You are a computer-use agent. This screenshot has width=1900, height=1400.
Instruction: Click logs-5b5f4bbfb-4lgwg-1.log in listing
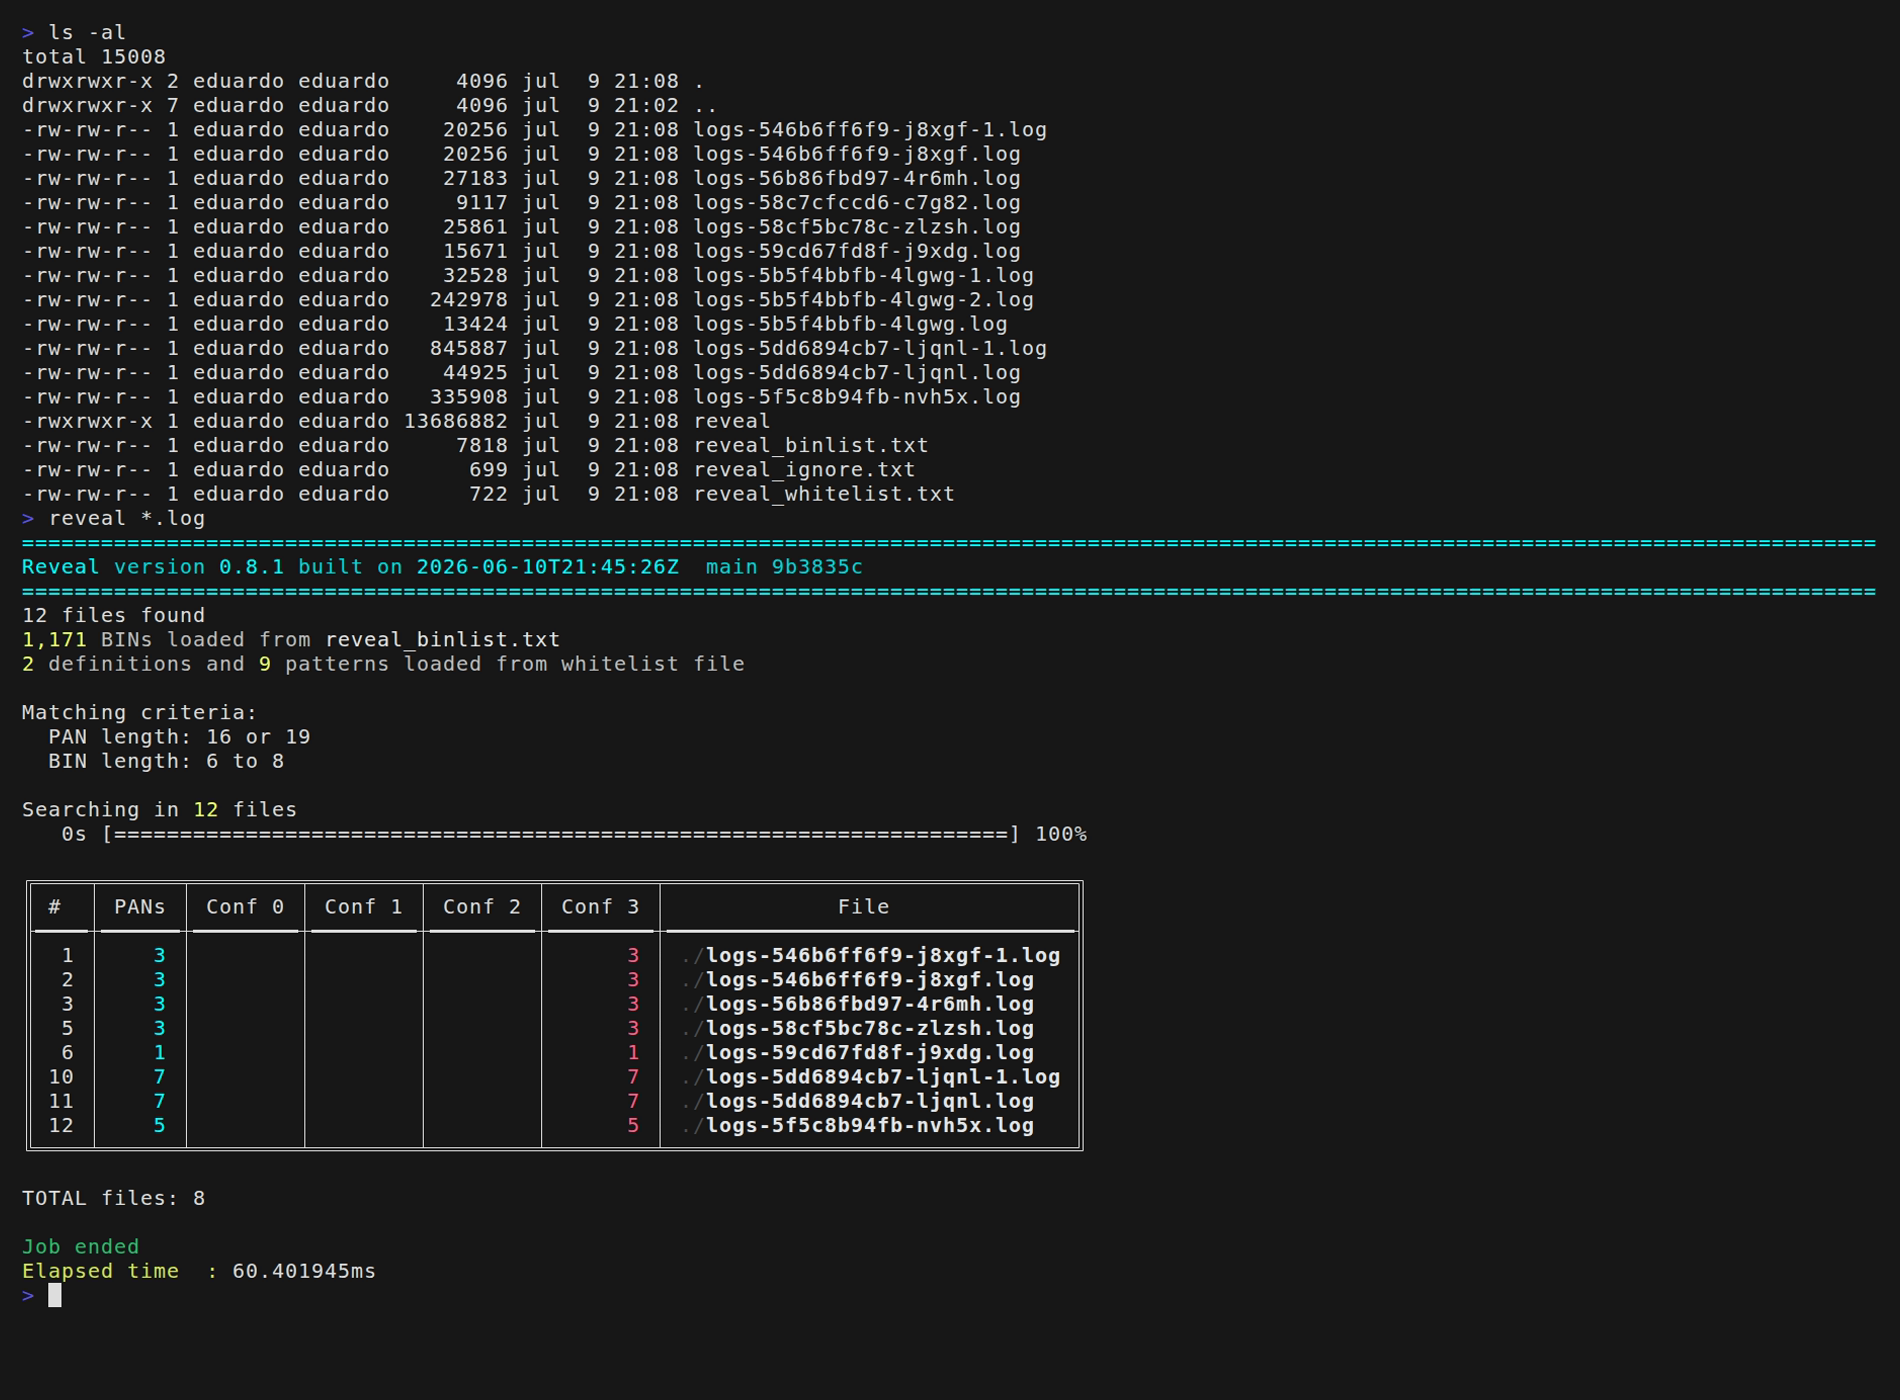864,275
